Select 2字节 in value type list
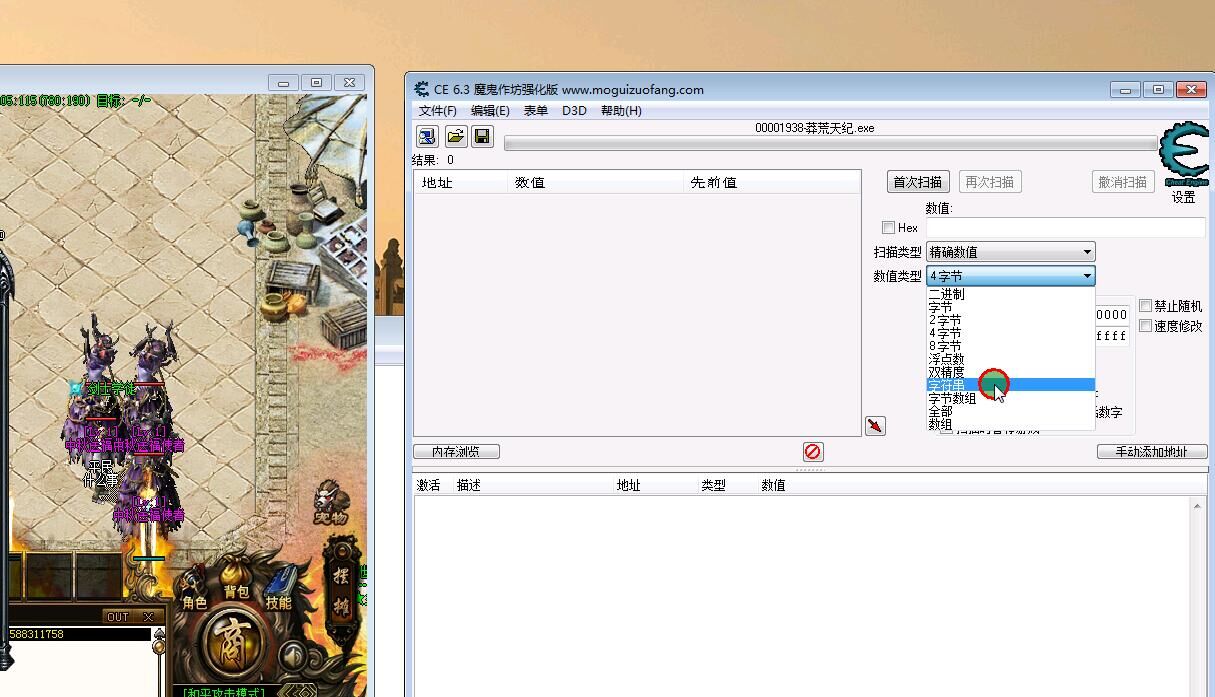The width and height of the screenshot is (1215, 697). tap(1010, 321)
